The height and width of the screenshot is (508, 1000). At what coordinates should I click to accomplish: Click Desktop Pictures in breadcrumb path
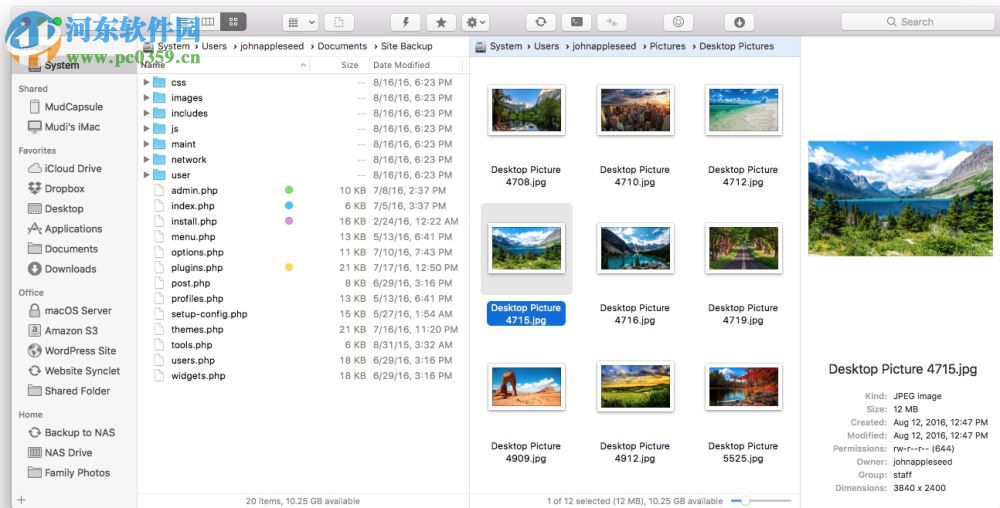pyautogui.click(x=737, y=46)
